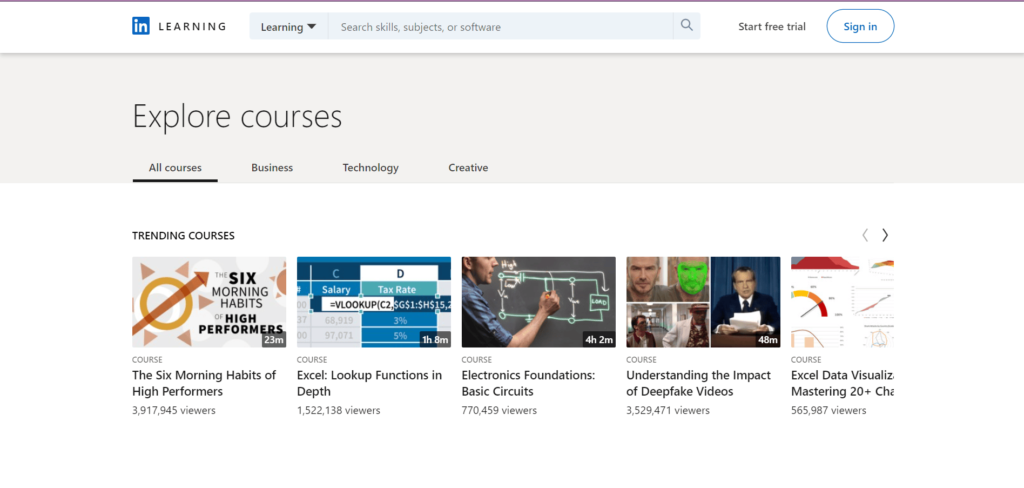Screen dimensions: 1024x488
Task: Switch to the Technology tab
Action: [370, 168]
